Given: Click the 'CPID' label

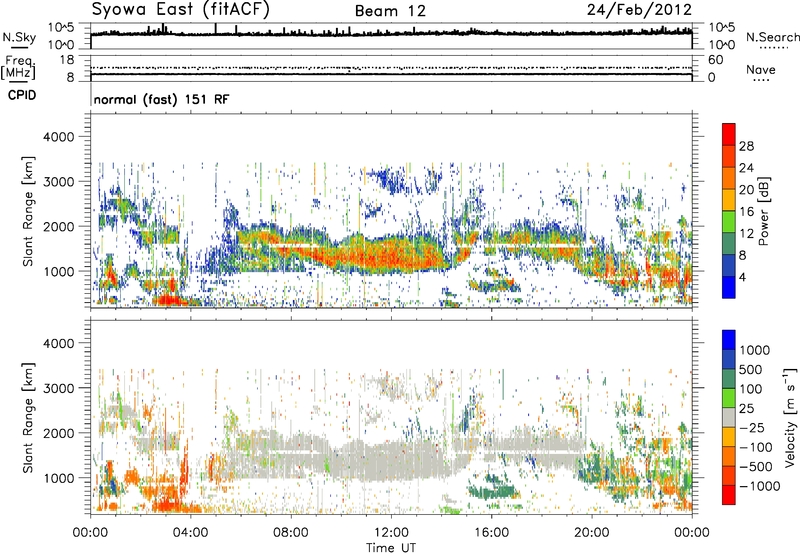Looking at the screenshot, I should coord(22,95).
